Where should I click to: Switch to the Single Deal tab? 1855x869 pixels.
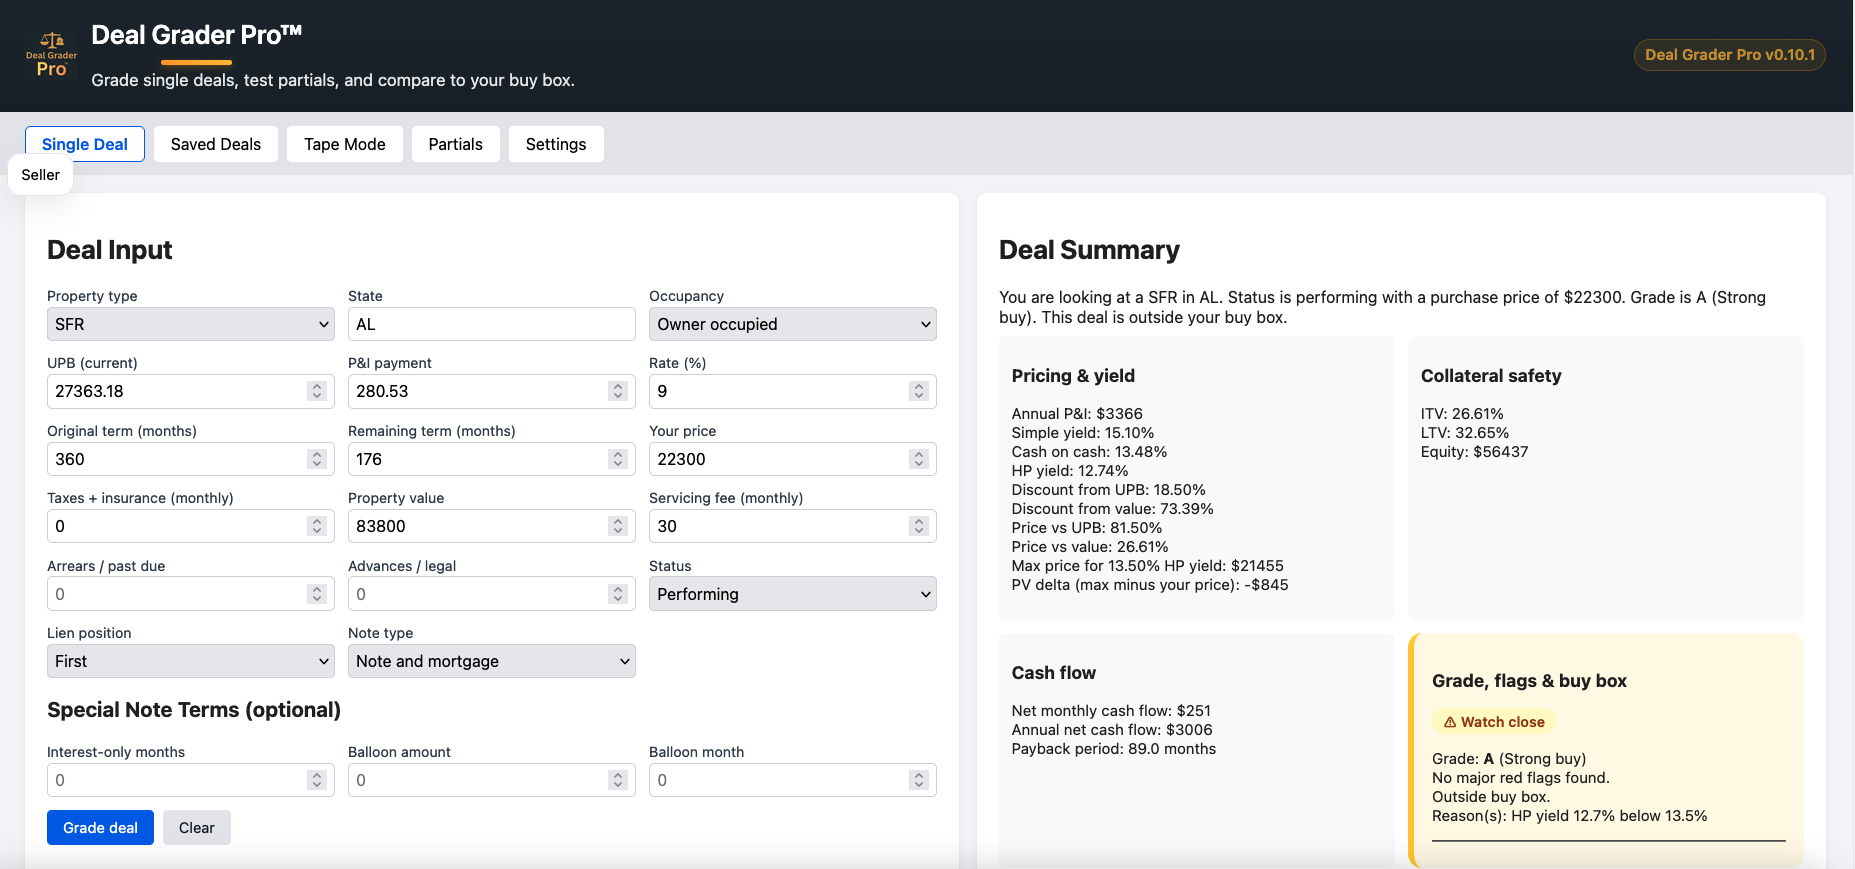85,144
